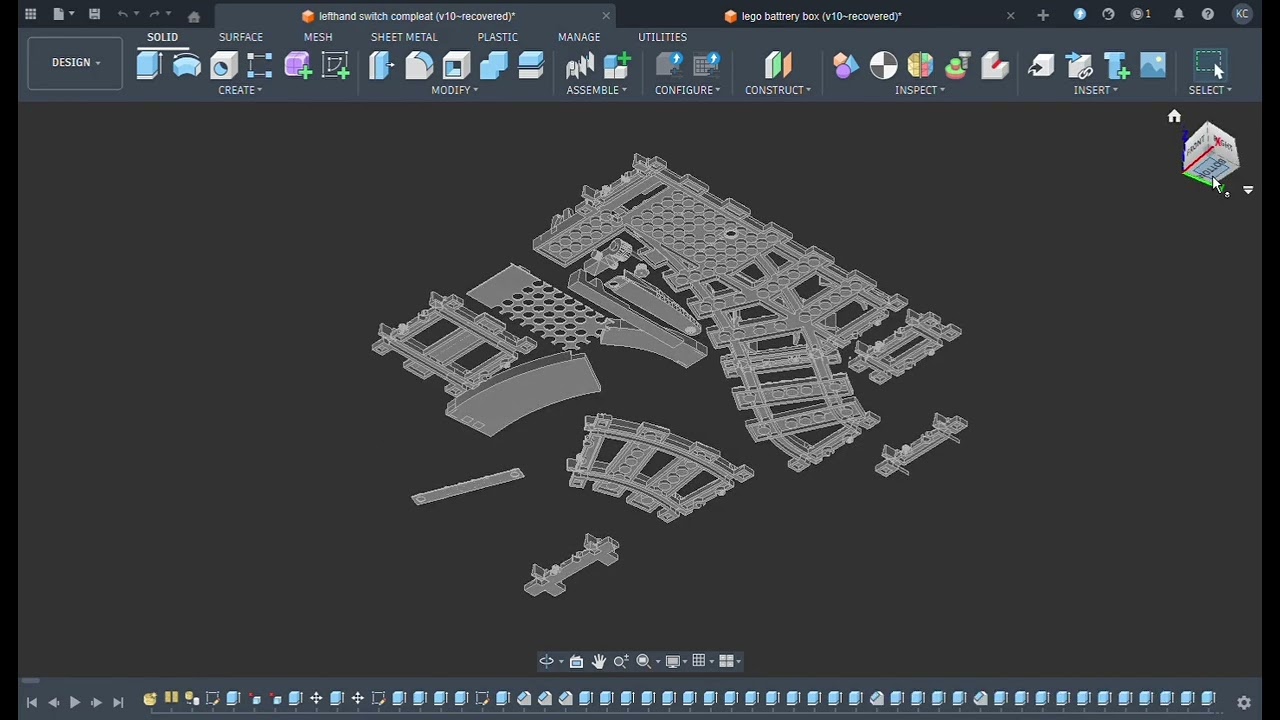
Task: Switch to the PLASTIC tab
Action: coord(497,37)
